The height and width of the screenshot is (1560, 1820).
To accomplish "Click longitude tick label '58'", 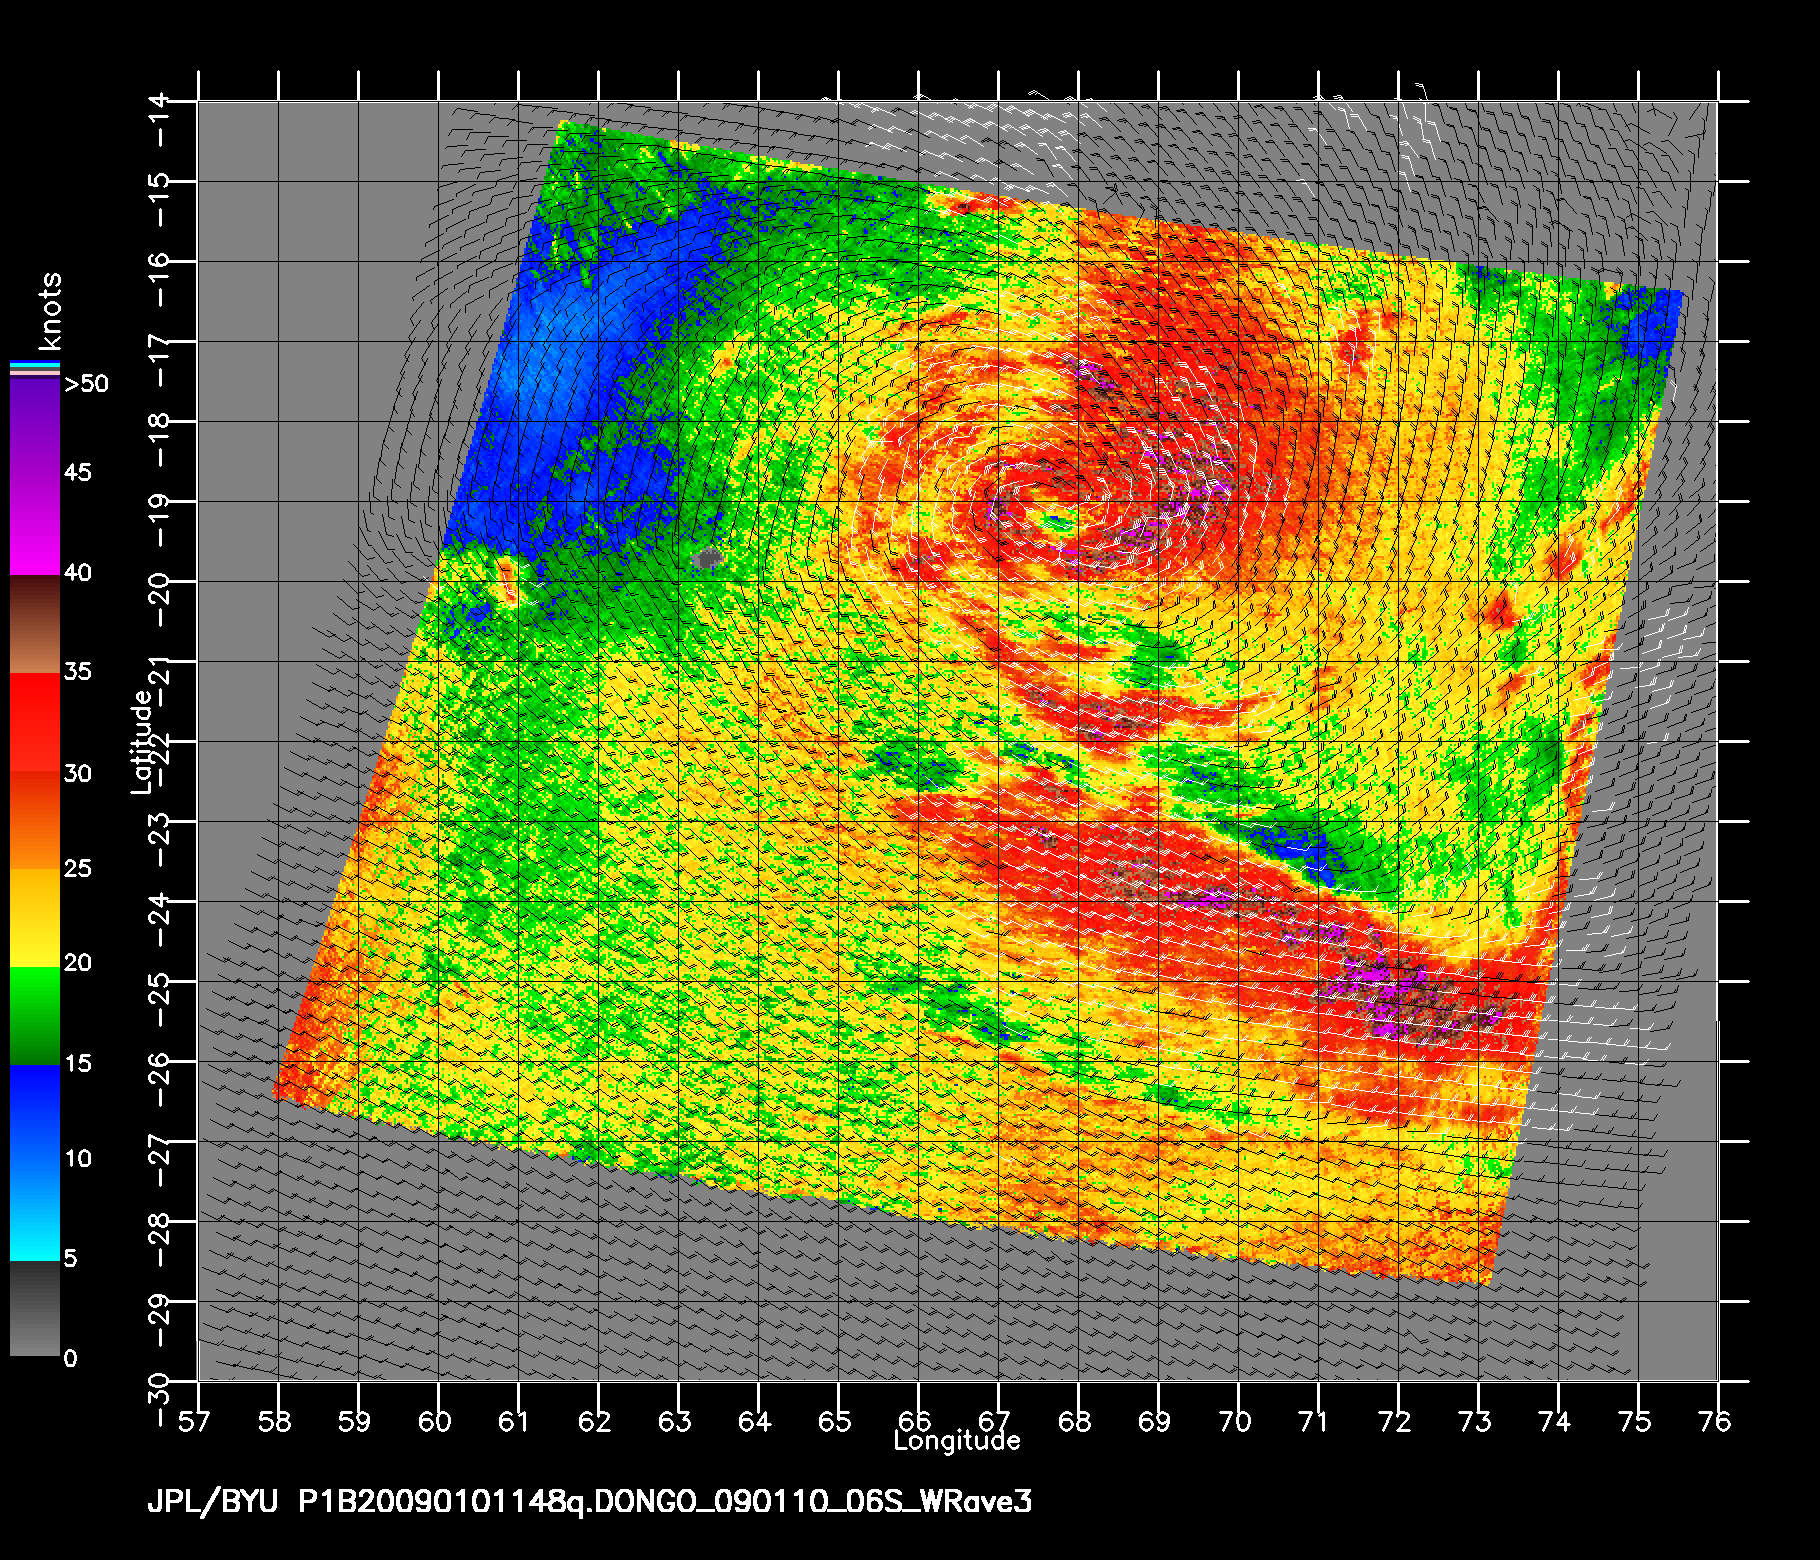I will pyautogui.click(x=275, y=1421).
